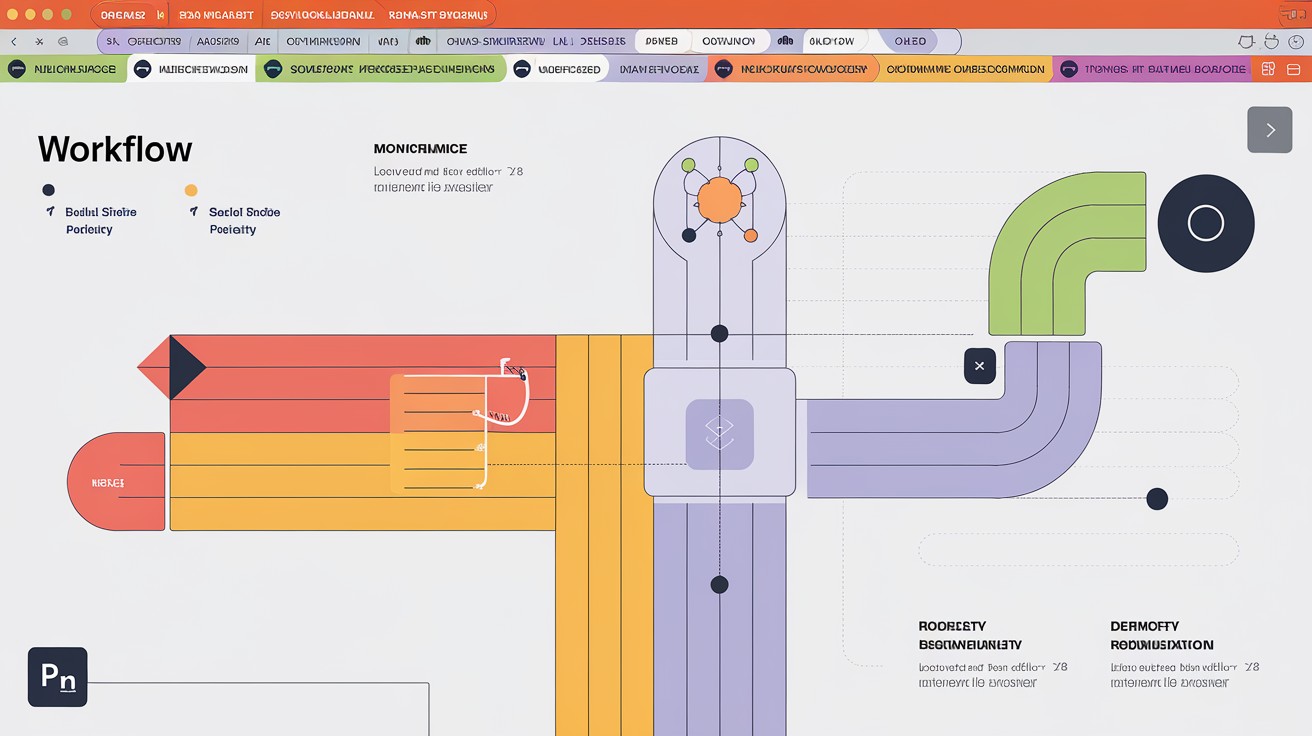Expand the red half-round label at the bar's left
This screenshot has height=736, width=1312.
pos(116,482)
